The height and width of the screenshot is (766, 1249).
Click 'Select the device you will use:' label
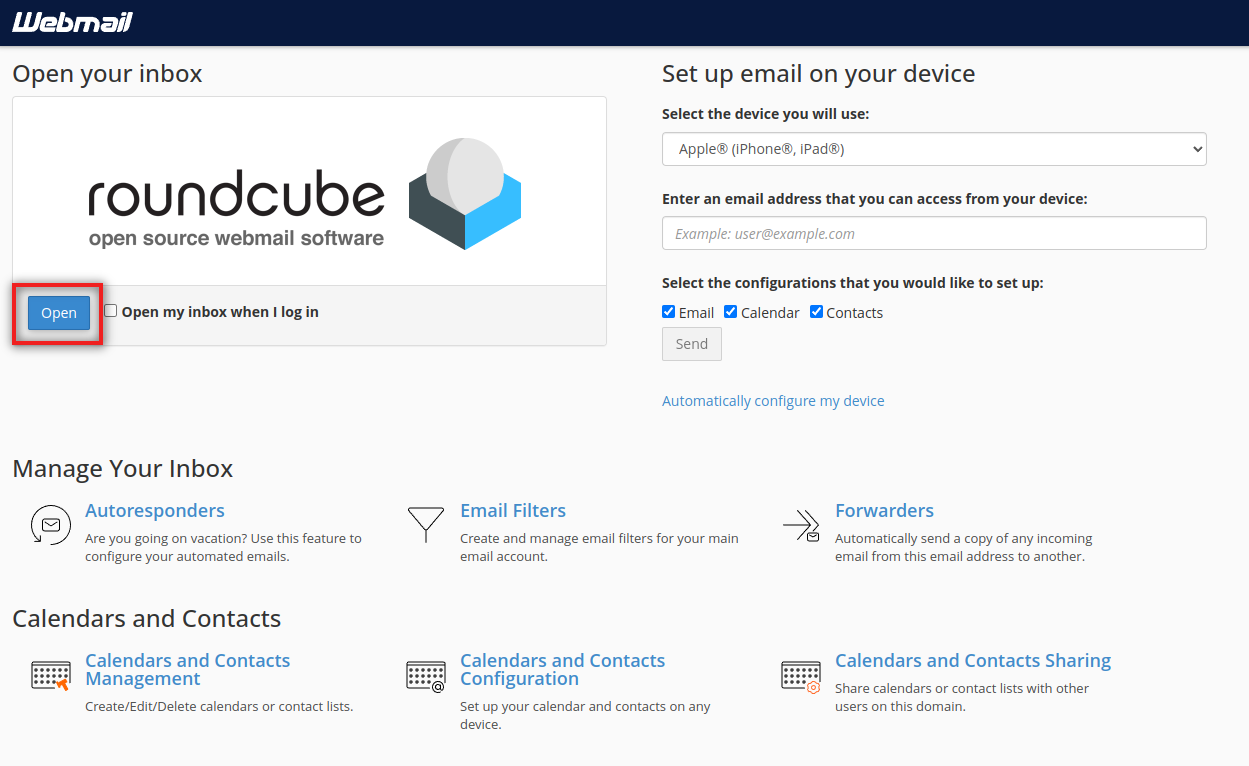point(766,114)
